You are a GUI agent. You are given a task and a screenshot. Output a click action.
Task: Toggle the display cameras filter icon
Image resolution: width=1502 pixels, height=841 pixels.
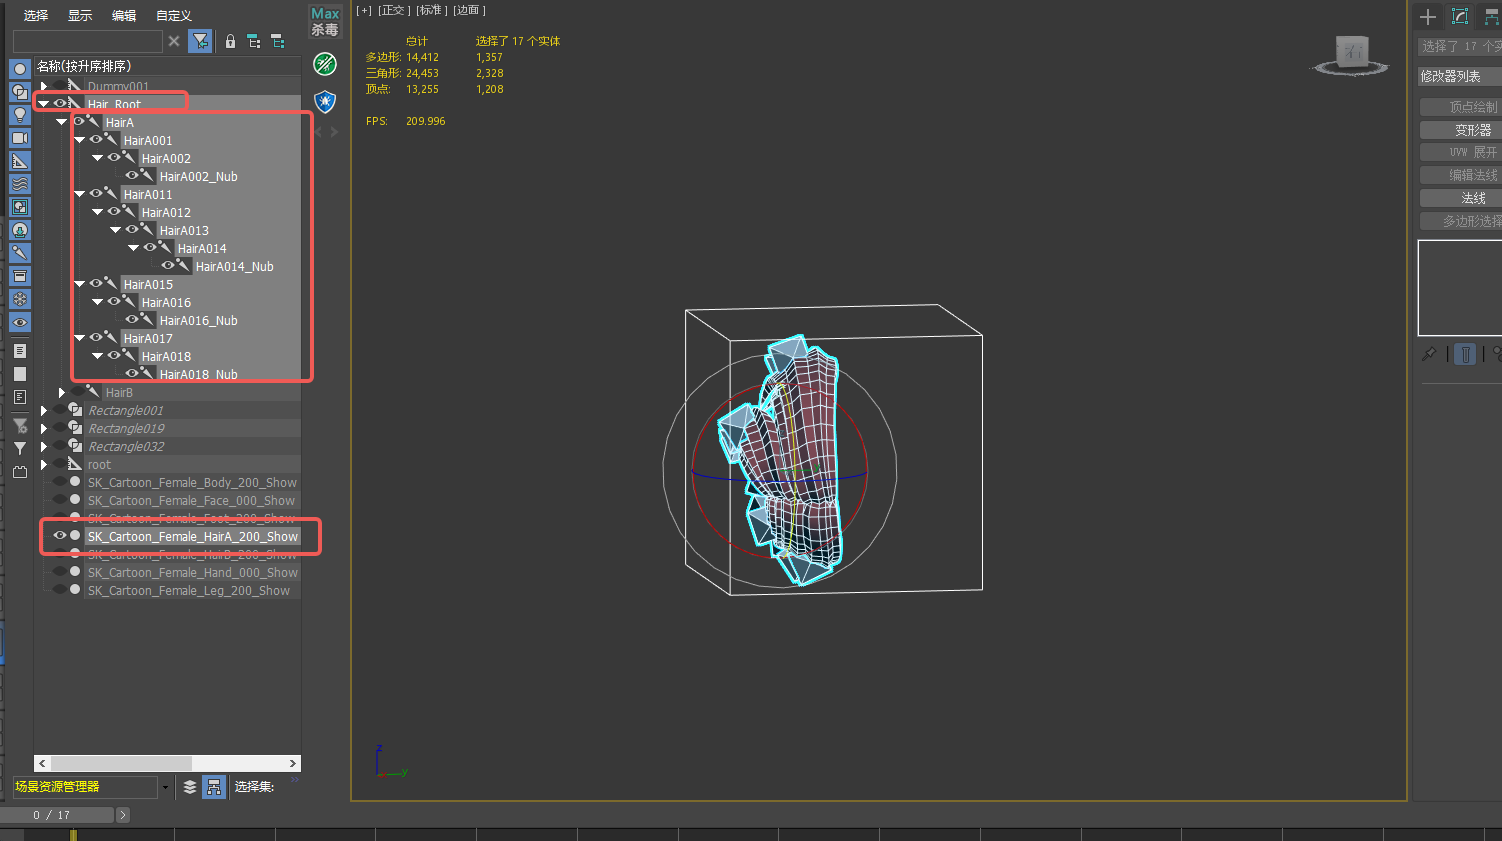pos(20,138)
